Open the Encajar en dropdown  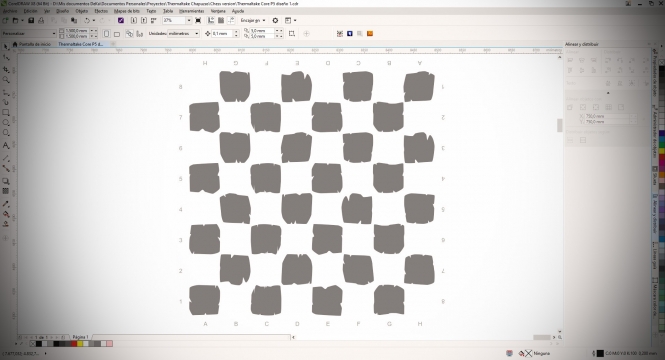pyautogui.click(x=253, y=20)
